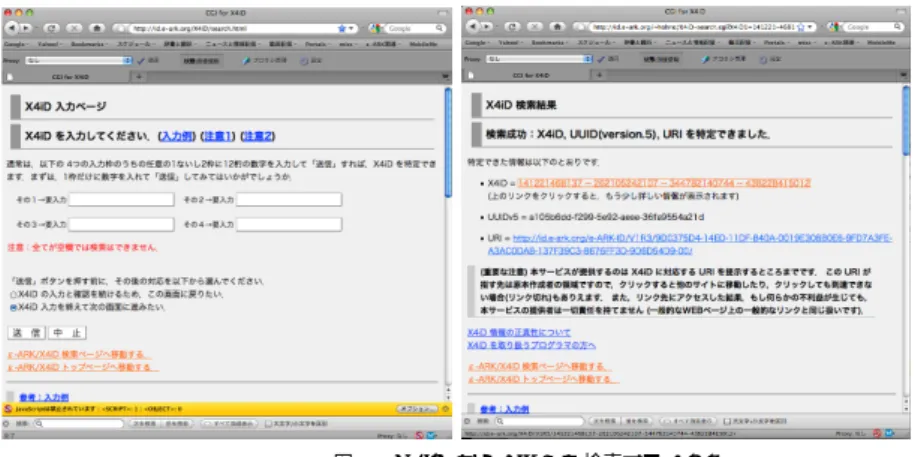The width and height of the screenshot is (918, 457).
Task: Click the 送信 submit button
Action: click(x=27, y=333)
